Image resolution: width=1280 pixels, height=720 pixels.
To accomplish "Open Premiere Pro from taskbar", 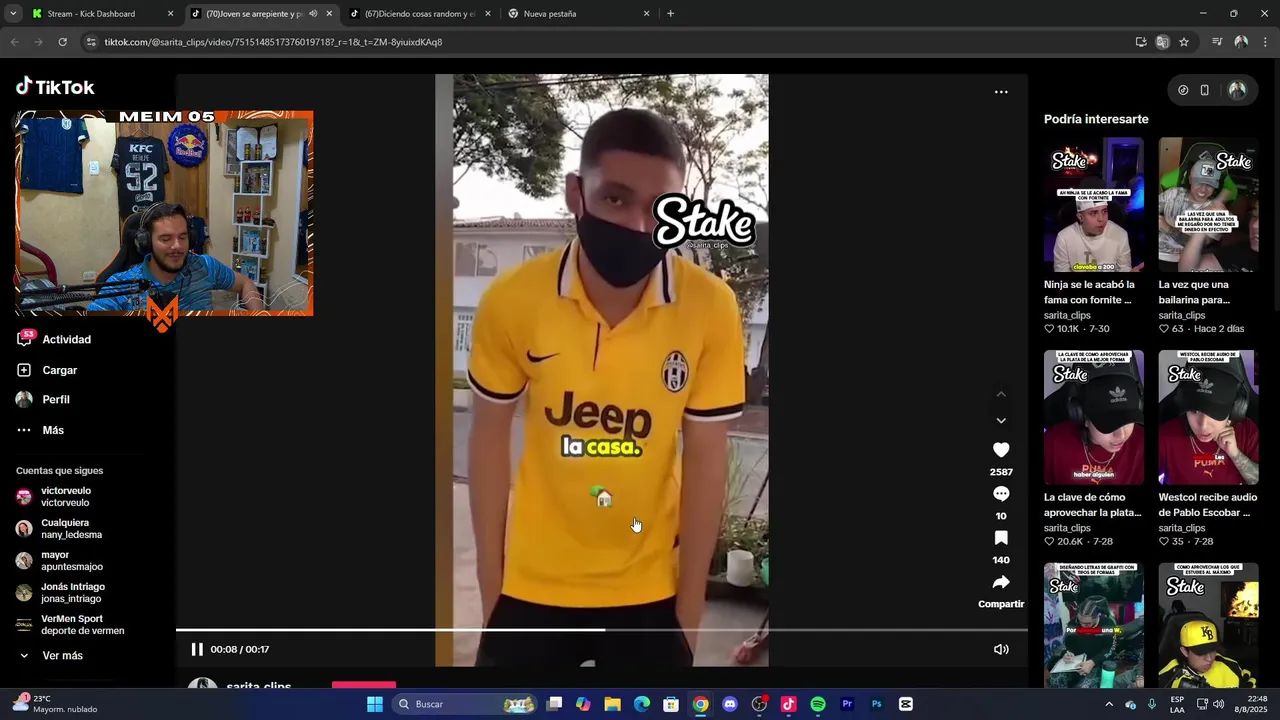I will click(x=847, y=704).
